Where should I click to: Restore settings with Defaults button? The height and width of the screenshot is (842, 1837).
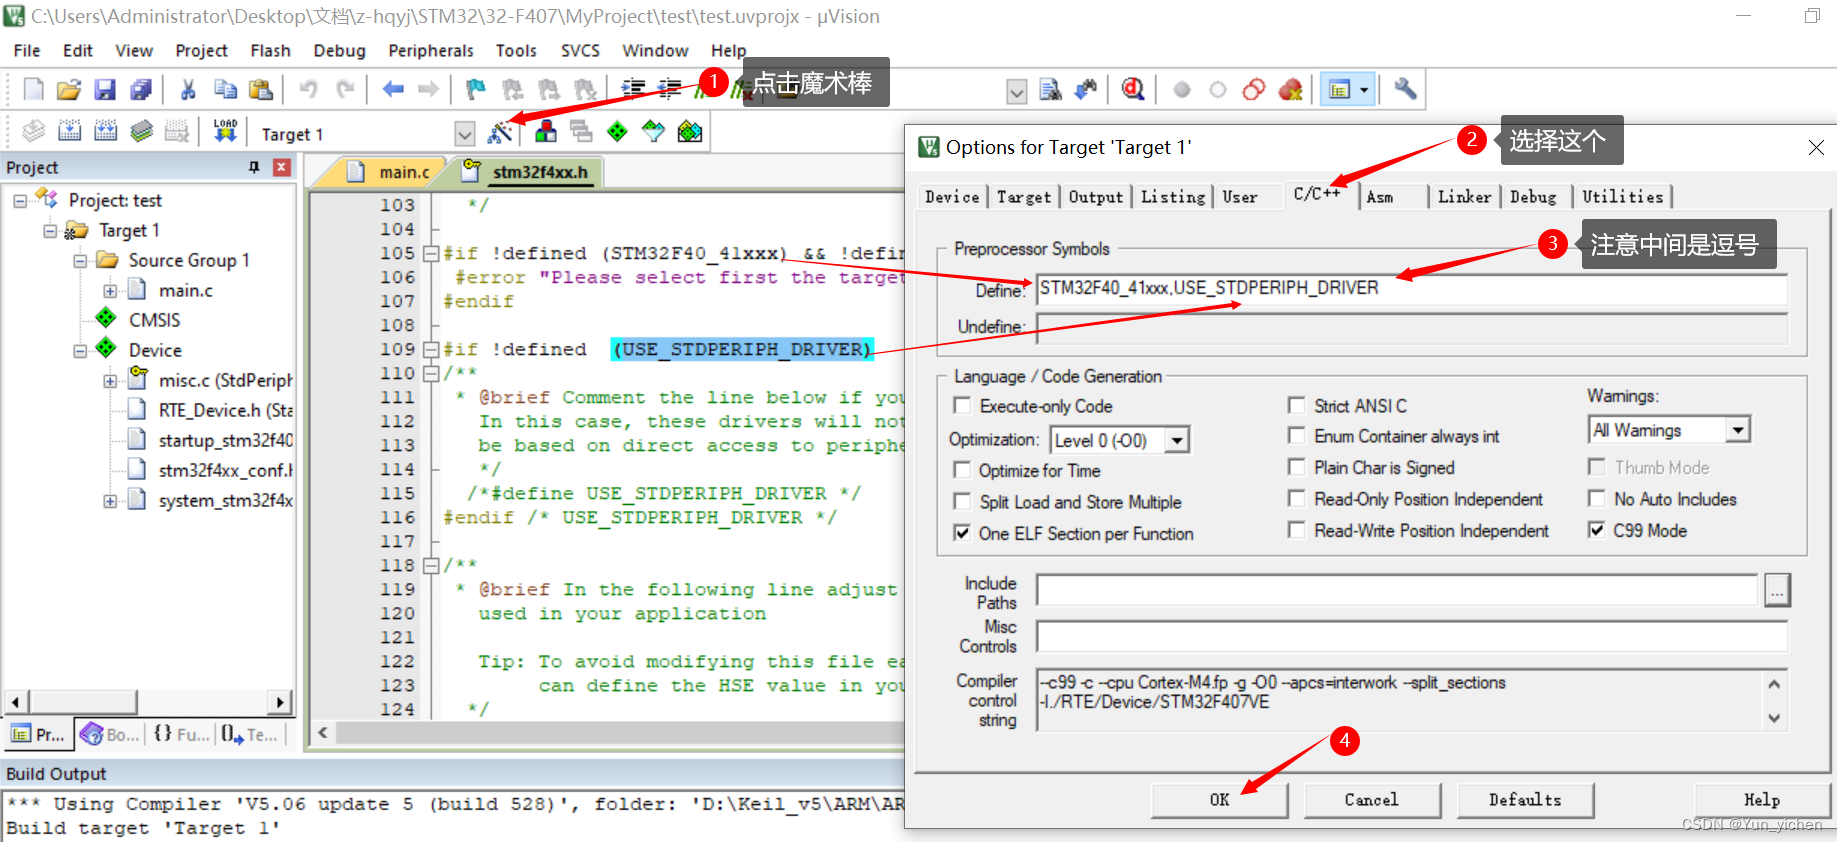click(x=1525, y=800)
